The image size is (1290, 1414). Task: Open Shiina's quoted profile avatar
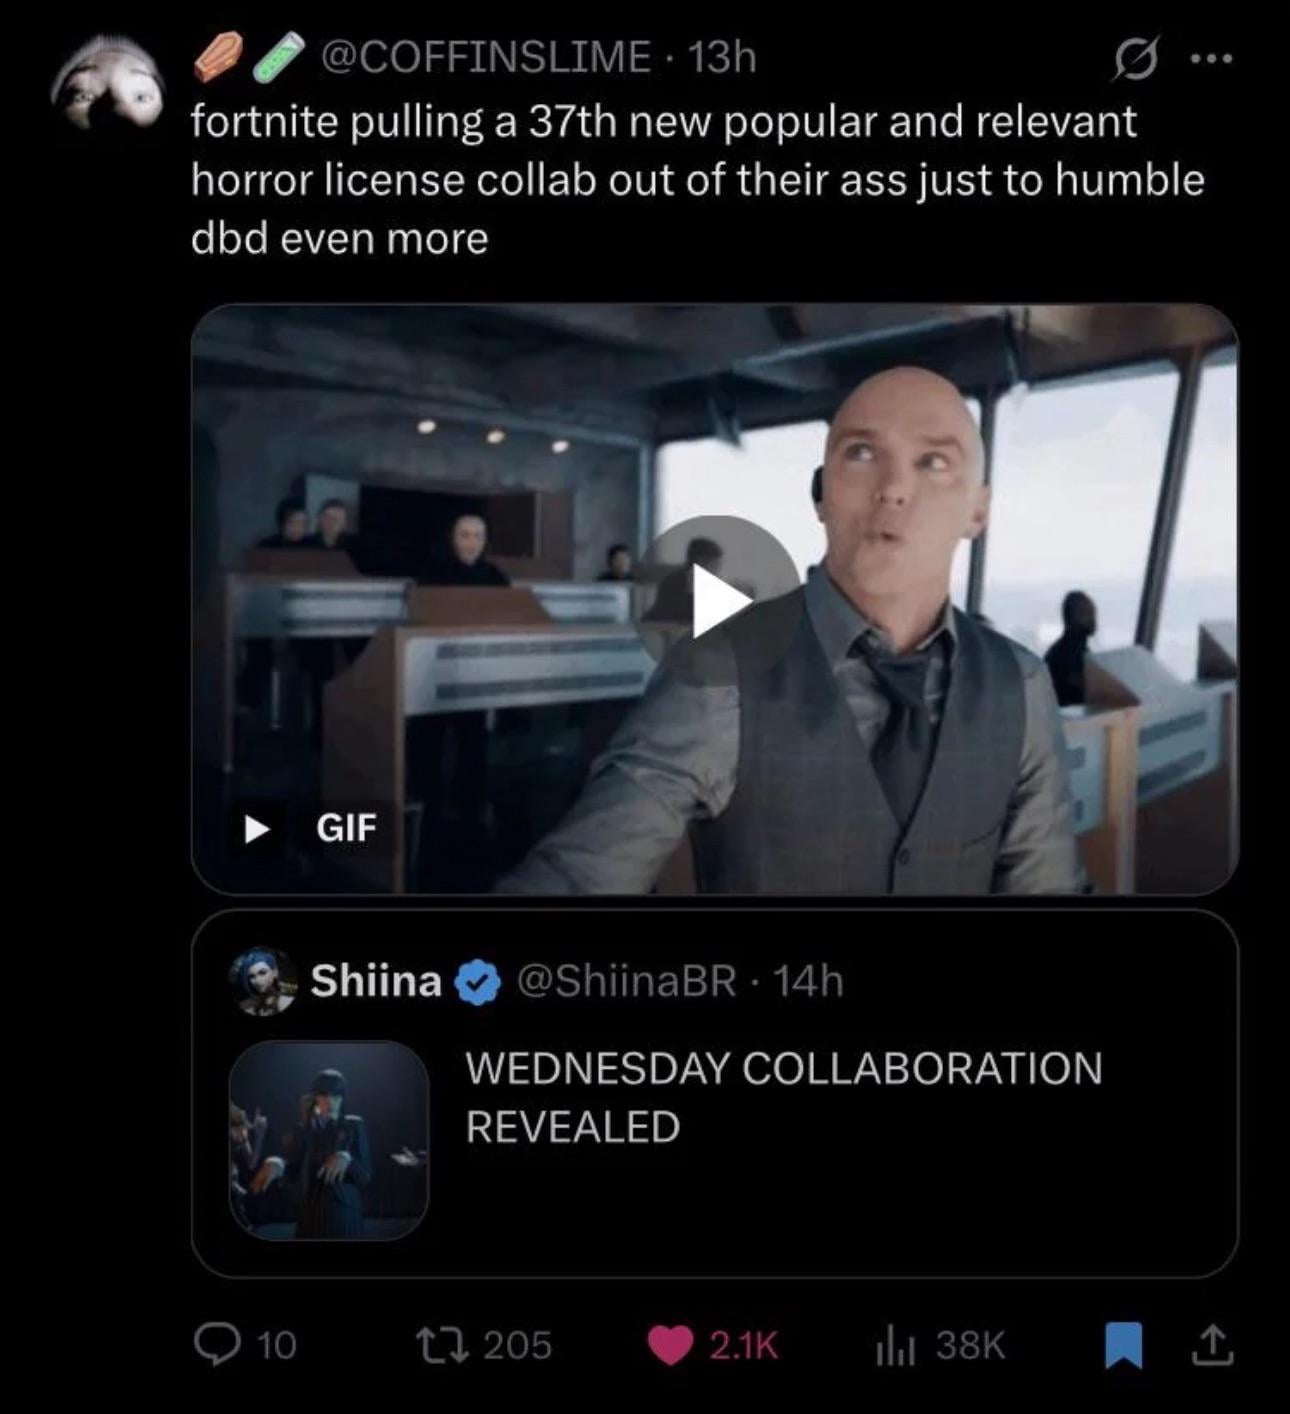pyautogui.click(x=262, y=980)
